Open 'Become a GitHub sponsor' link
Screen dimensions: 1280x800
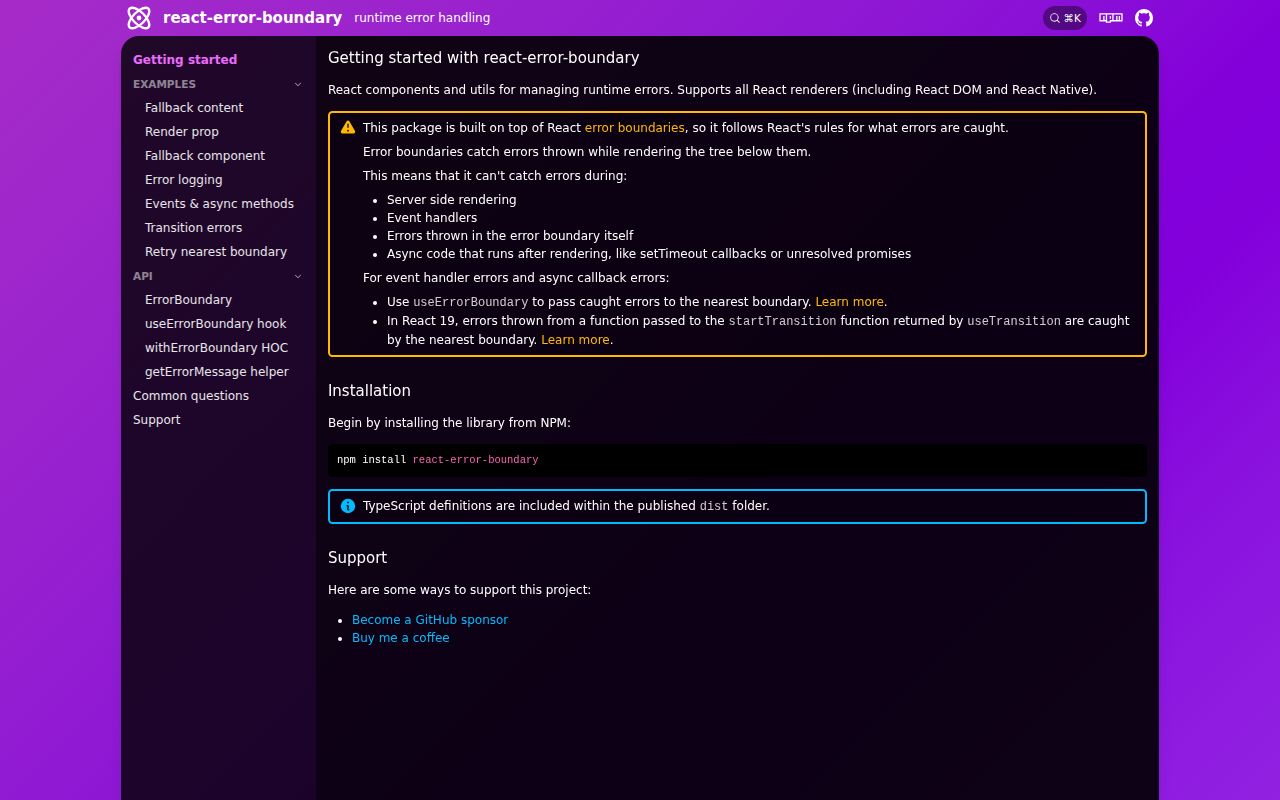point(430,620)
